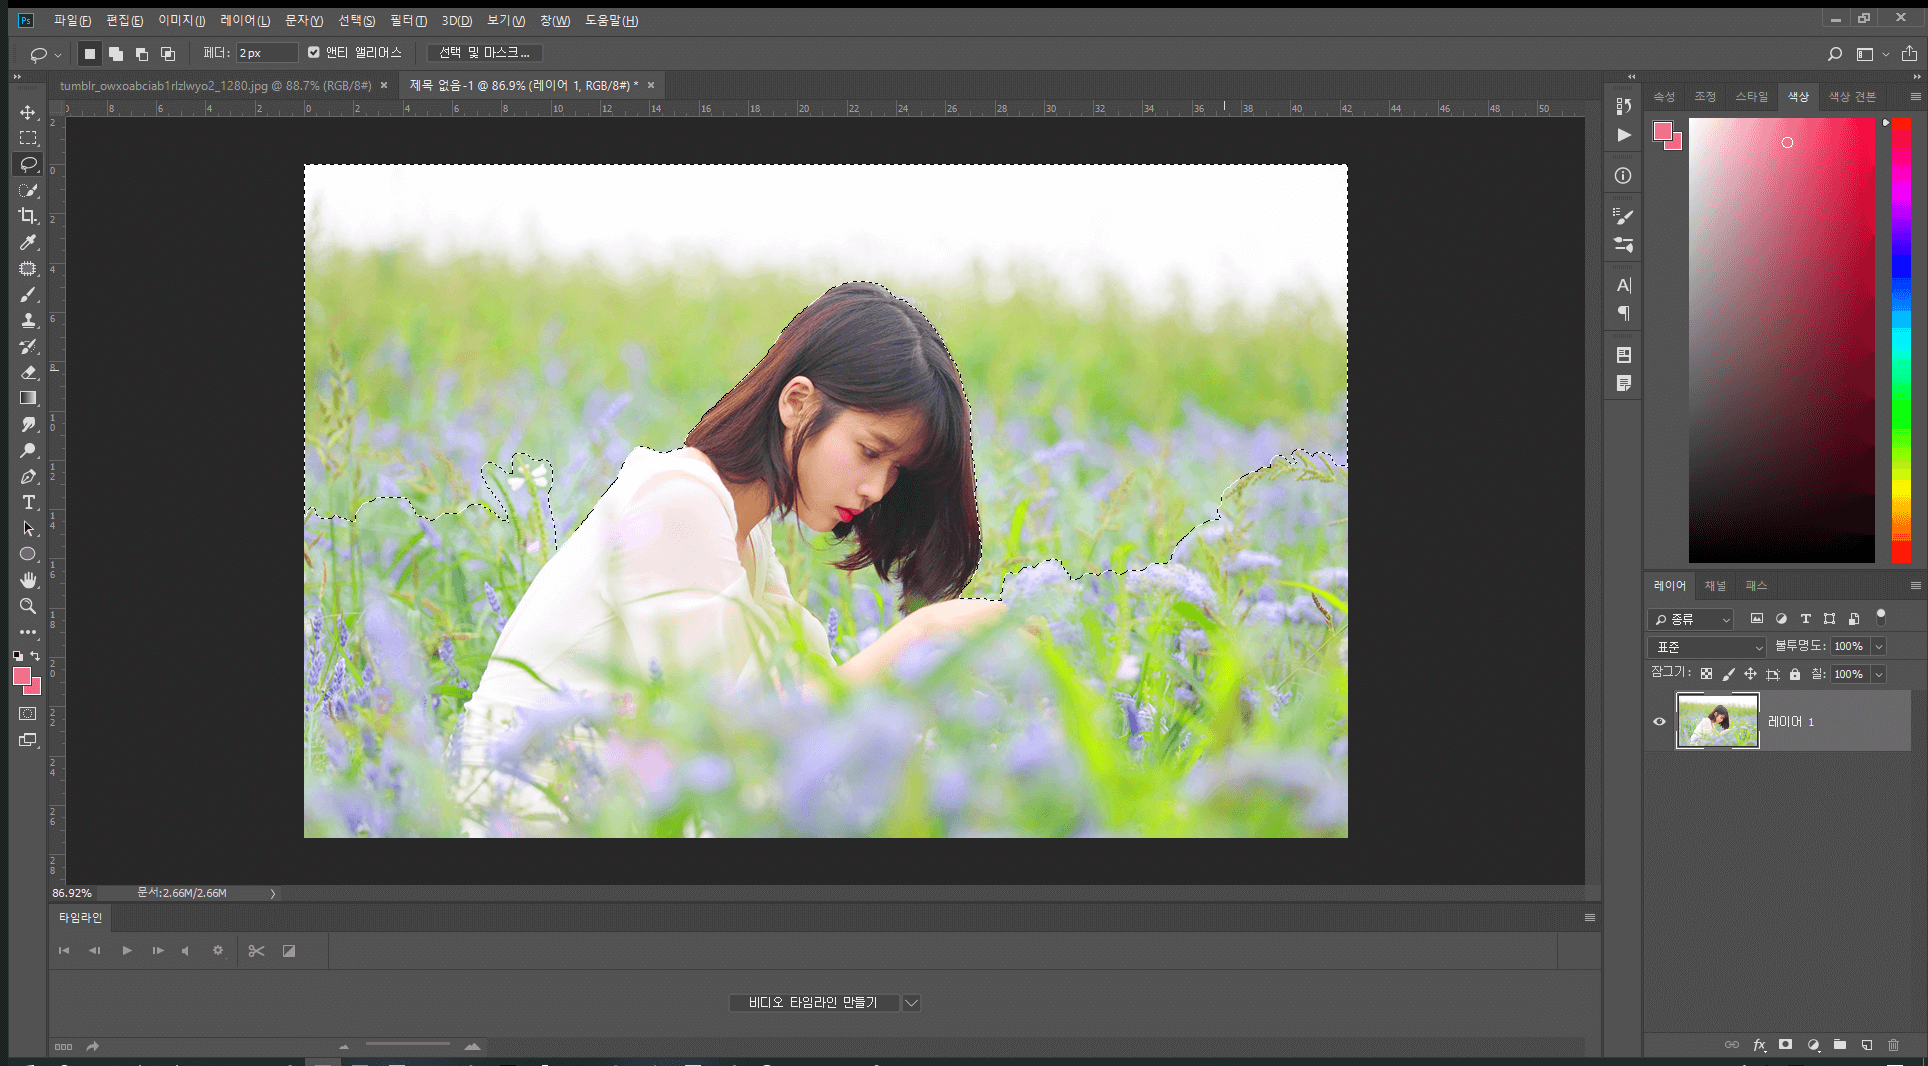1928x1066 pixels.
Task: Toggle the lock all layer button
Action: pos(1795,674)
